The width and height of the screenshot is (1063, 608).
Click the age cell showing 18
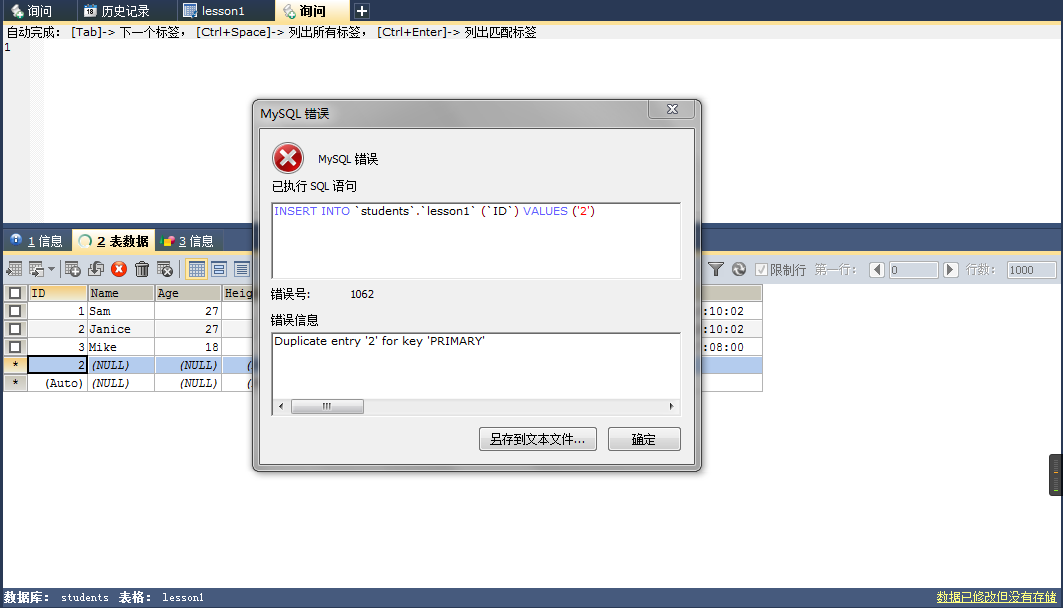click(188, 347)
